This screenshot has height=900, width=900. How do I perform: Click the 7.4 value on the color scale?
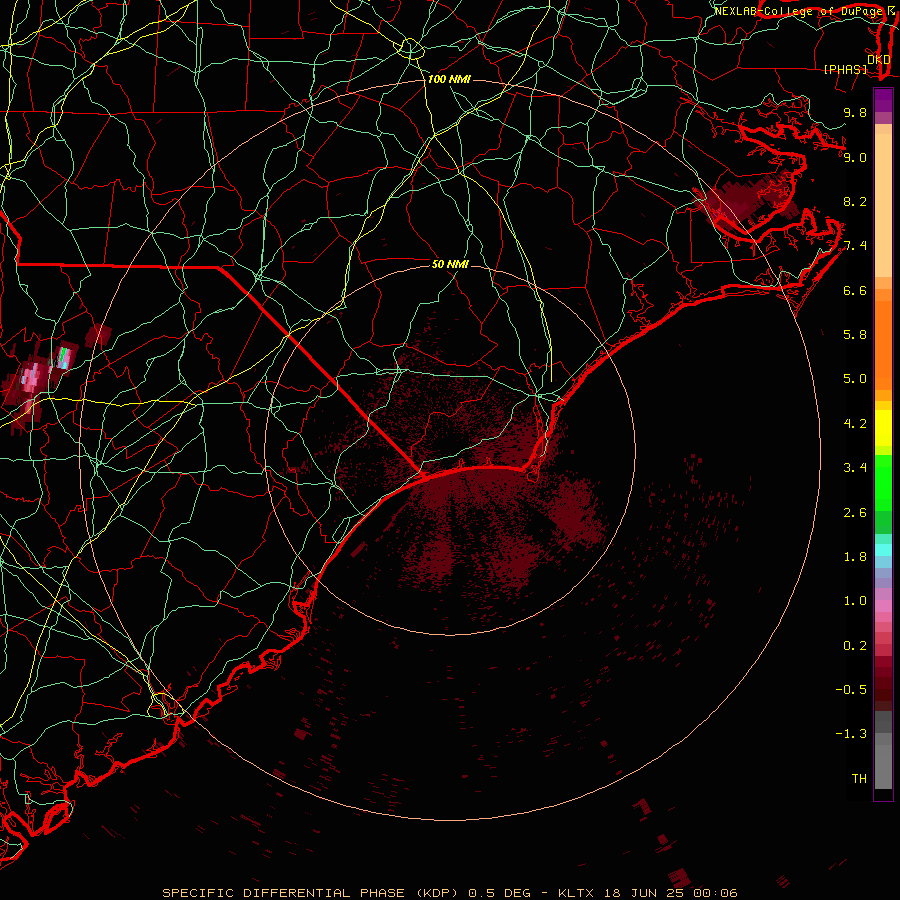pyautogui.click(x=855, y=246)
